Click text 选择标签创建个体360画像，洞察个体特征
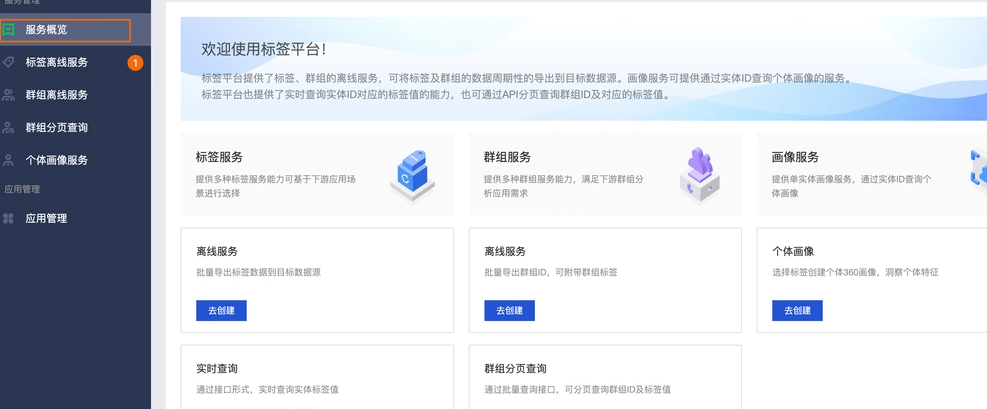987x409 pixels. tap(855, 272)
